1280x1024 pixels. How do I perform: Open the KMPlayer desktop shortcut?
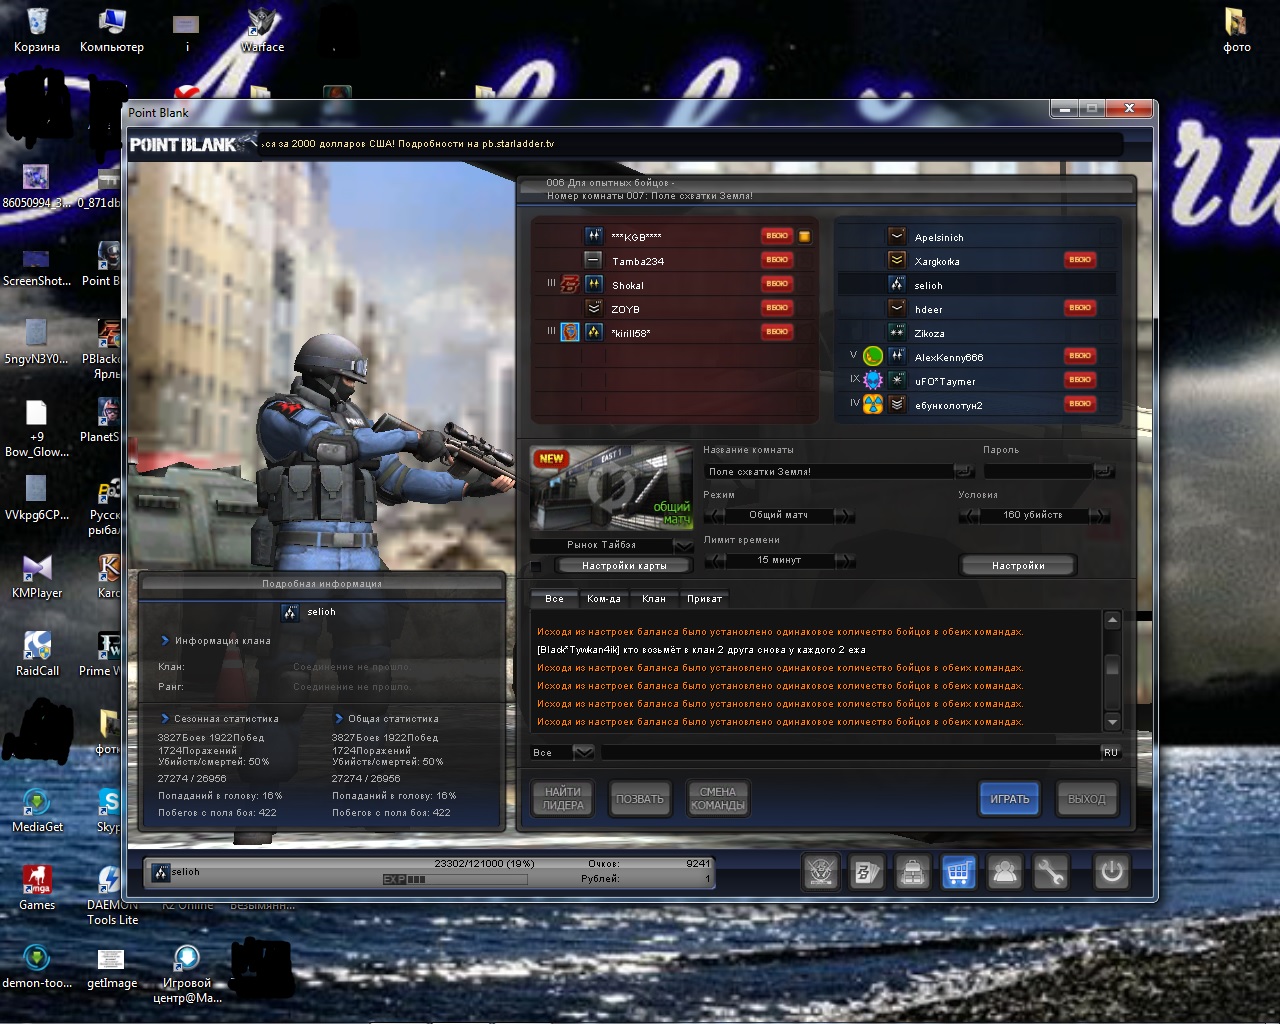(x=37, y=577)
